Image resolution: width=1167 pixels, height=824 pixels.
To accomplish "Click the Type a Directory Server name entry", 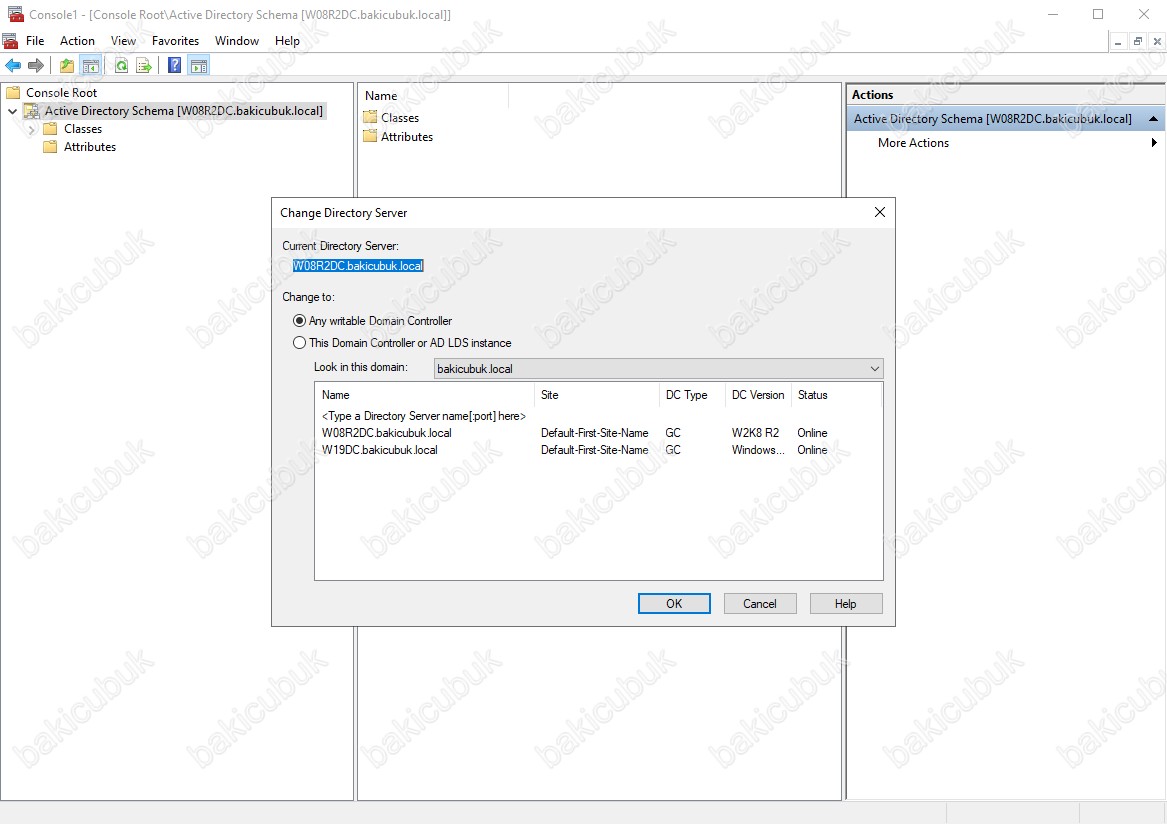I will pos(423,416).
